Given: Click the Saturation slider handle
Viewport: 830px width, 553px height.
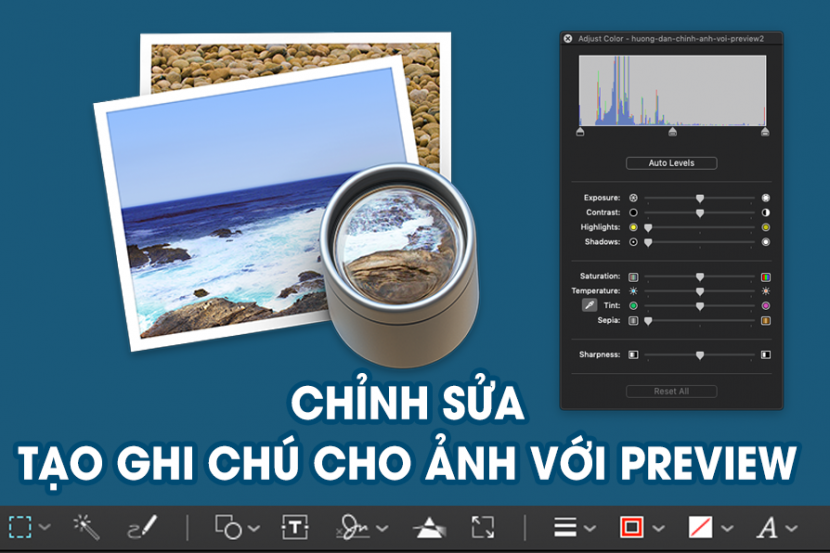Looking at the screenshot, I should 700,277.
